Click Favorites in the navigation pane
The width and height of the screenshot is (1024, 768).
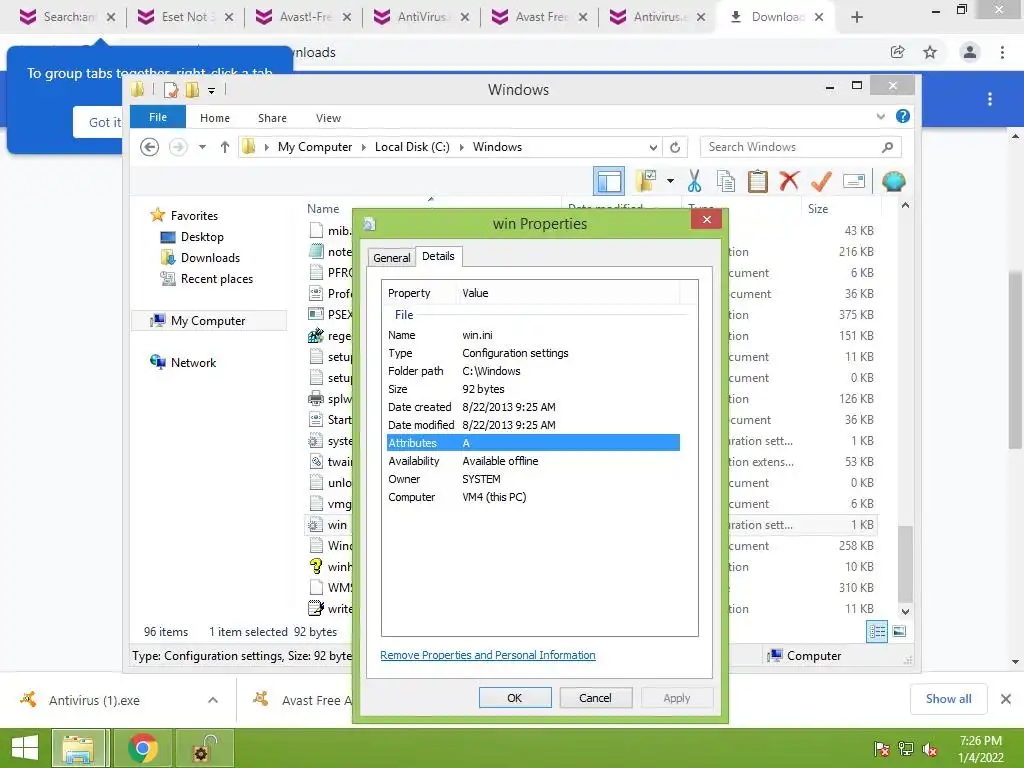(194, 216)
